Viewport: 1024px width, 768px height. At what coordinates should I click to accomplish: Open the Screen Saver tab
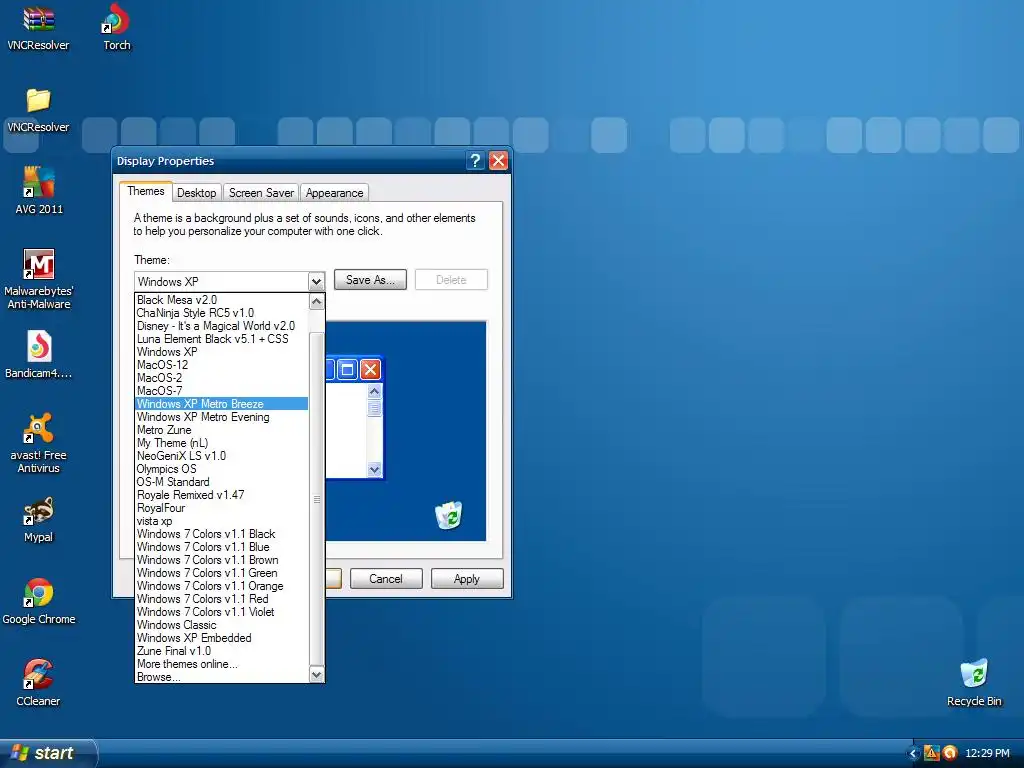tap(261, 193)
